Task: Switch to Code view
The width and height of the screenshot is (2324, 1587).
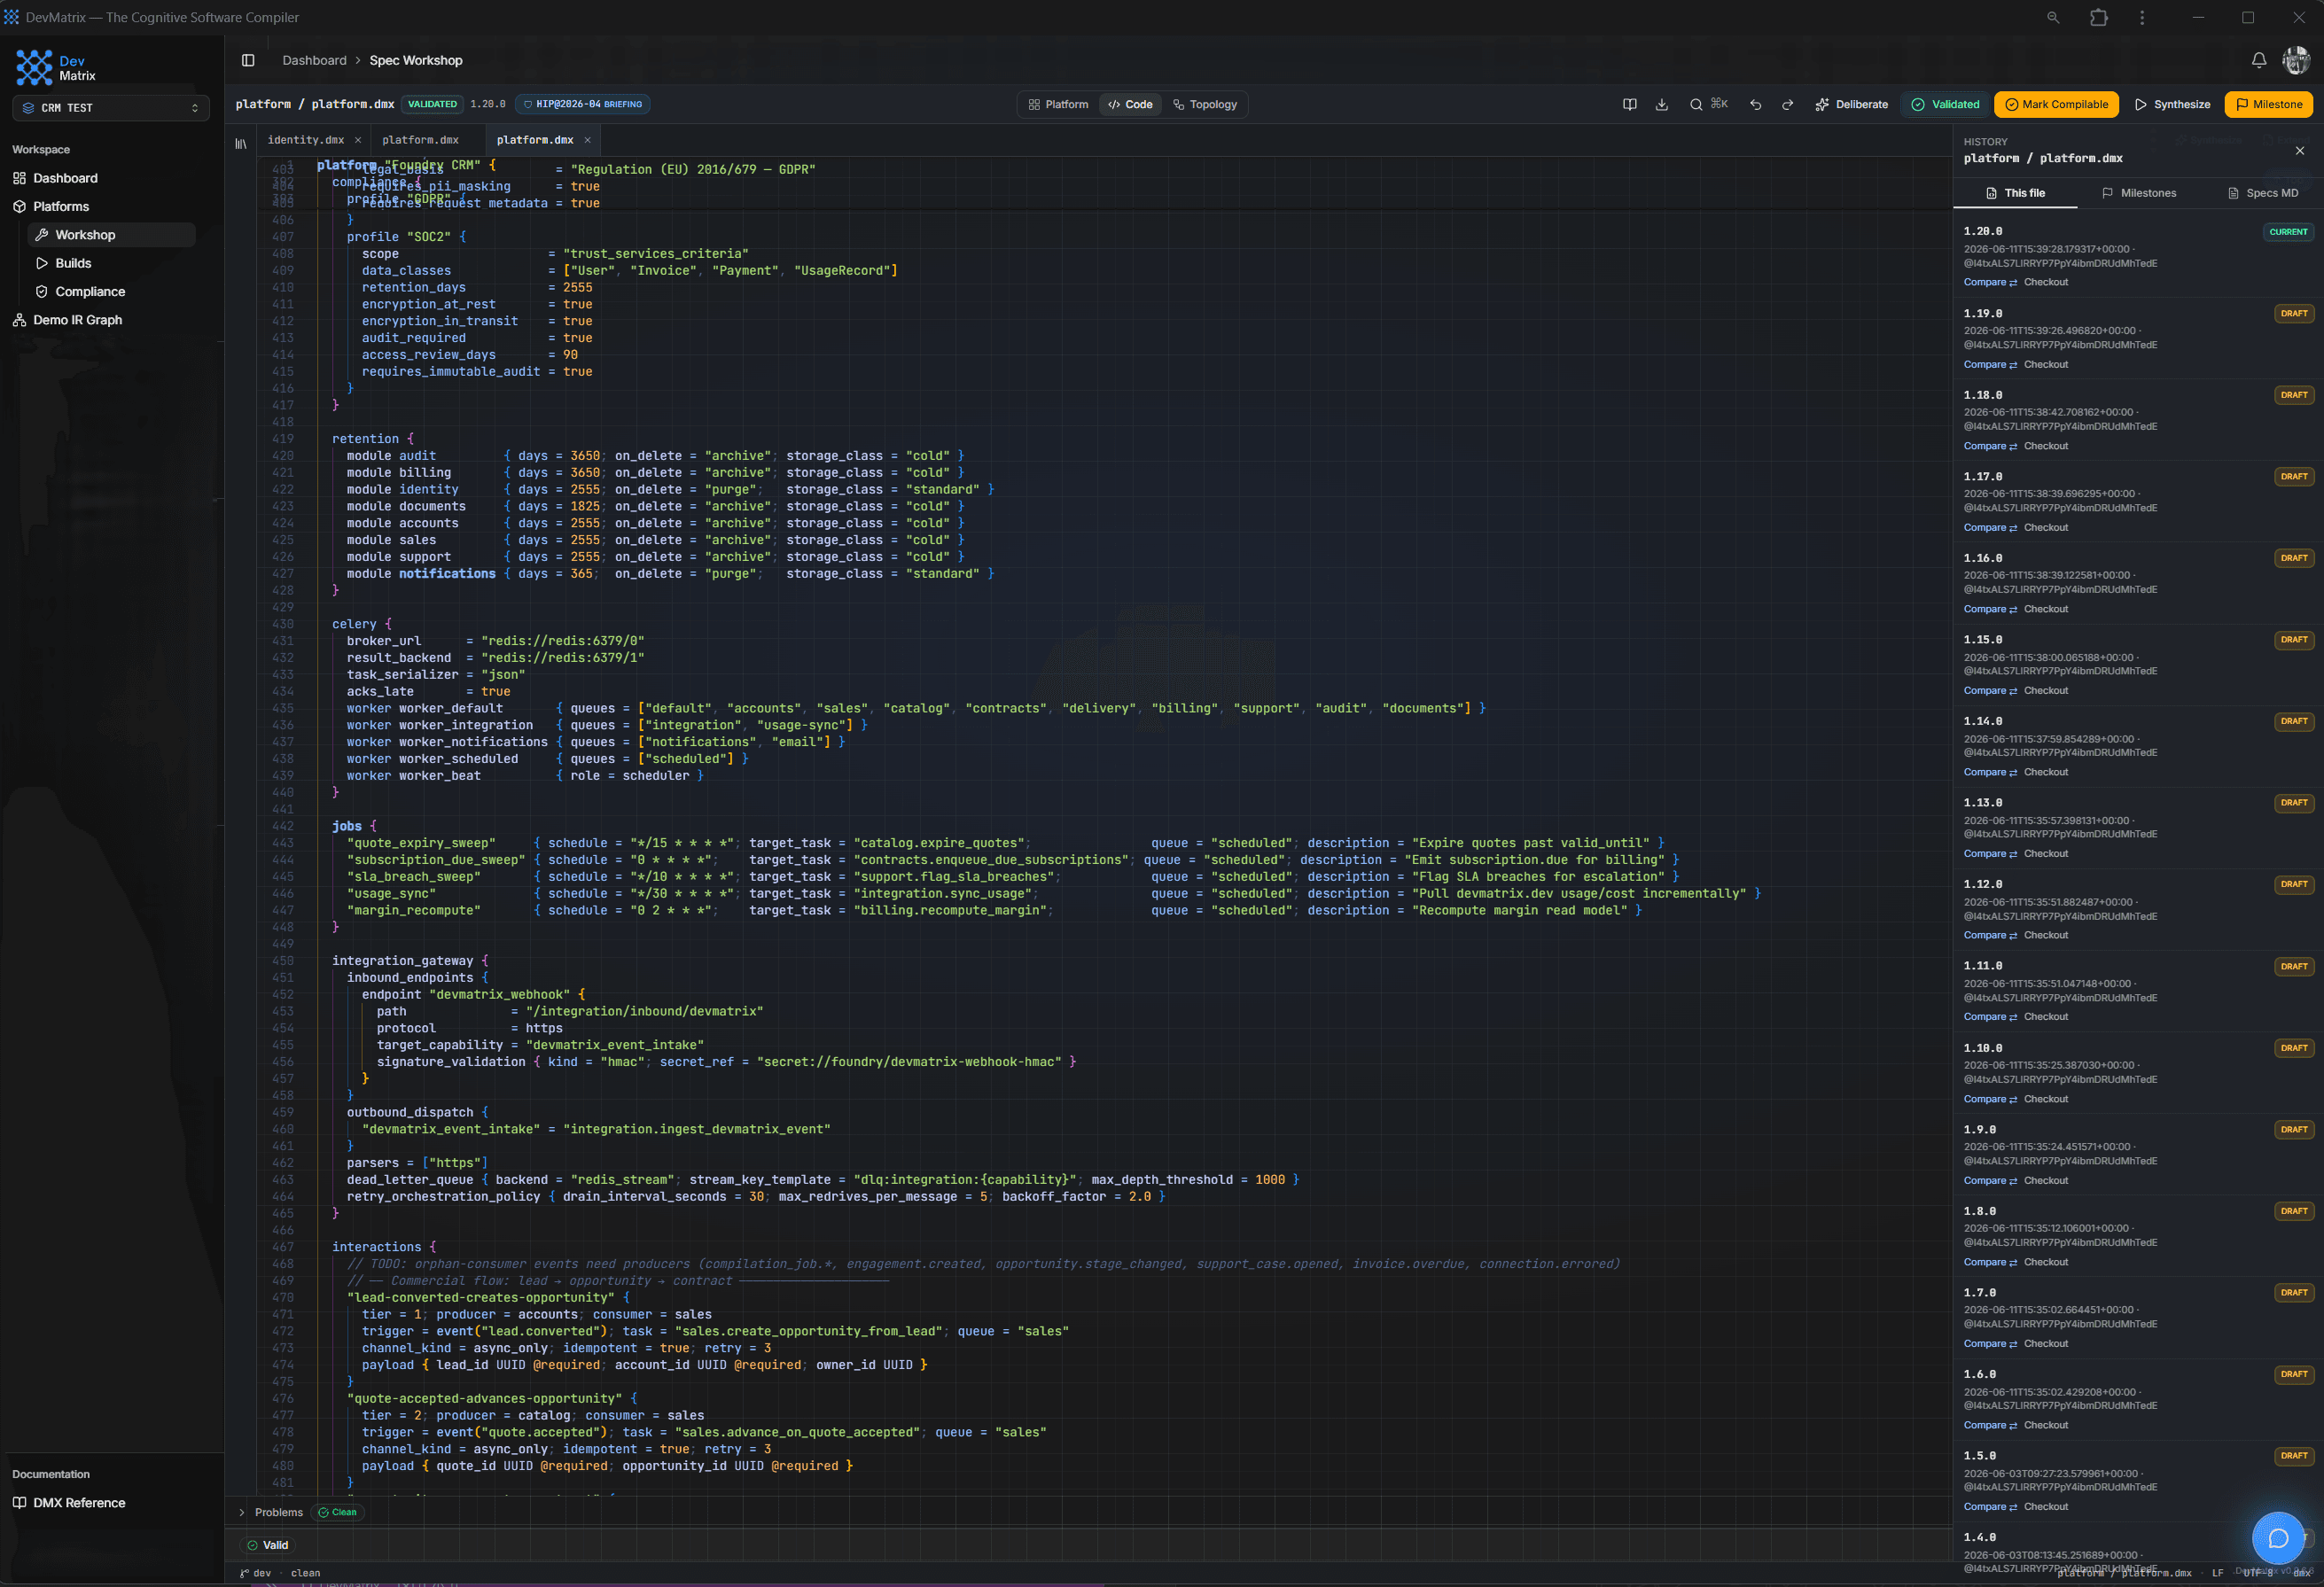Action: click(1130, 104)
